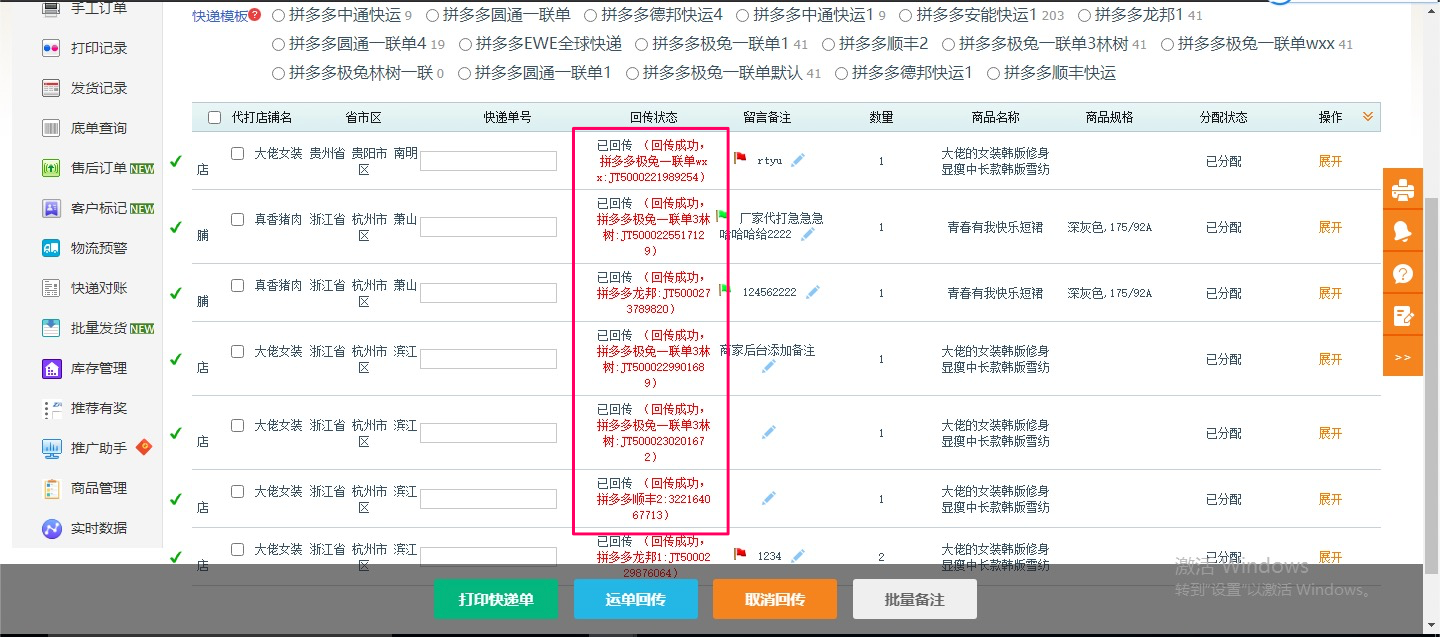The height and width of the screenshot is (637, 1440).
Task: Click the bell notification icon on the orange panel
Action: pyautogui.click(x=1403, y=231)
